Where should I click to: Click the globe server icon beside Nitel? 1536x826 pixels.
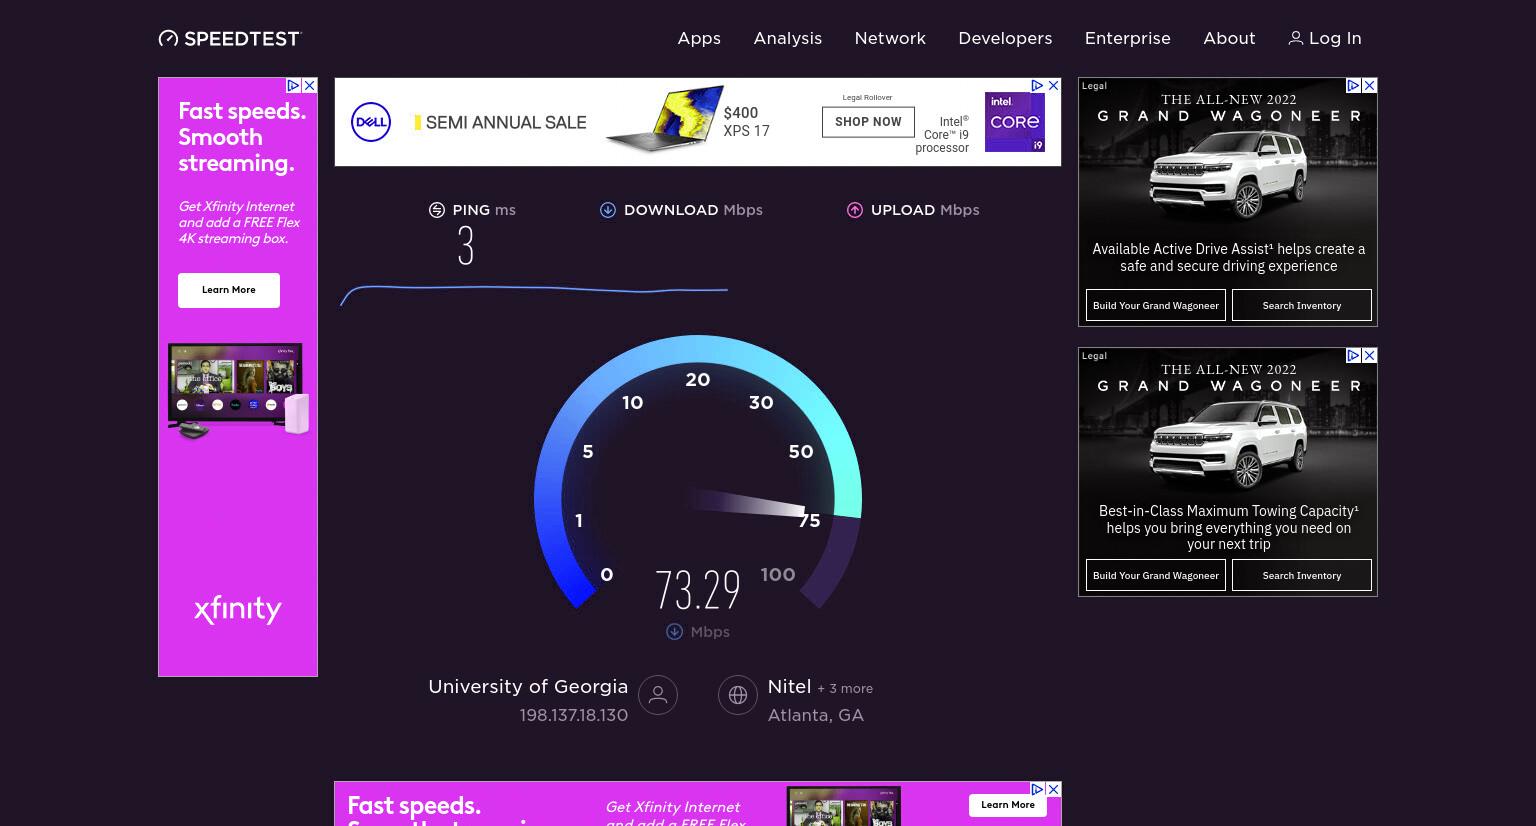coord(738,695)
